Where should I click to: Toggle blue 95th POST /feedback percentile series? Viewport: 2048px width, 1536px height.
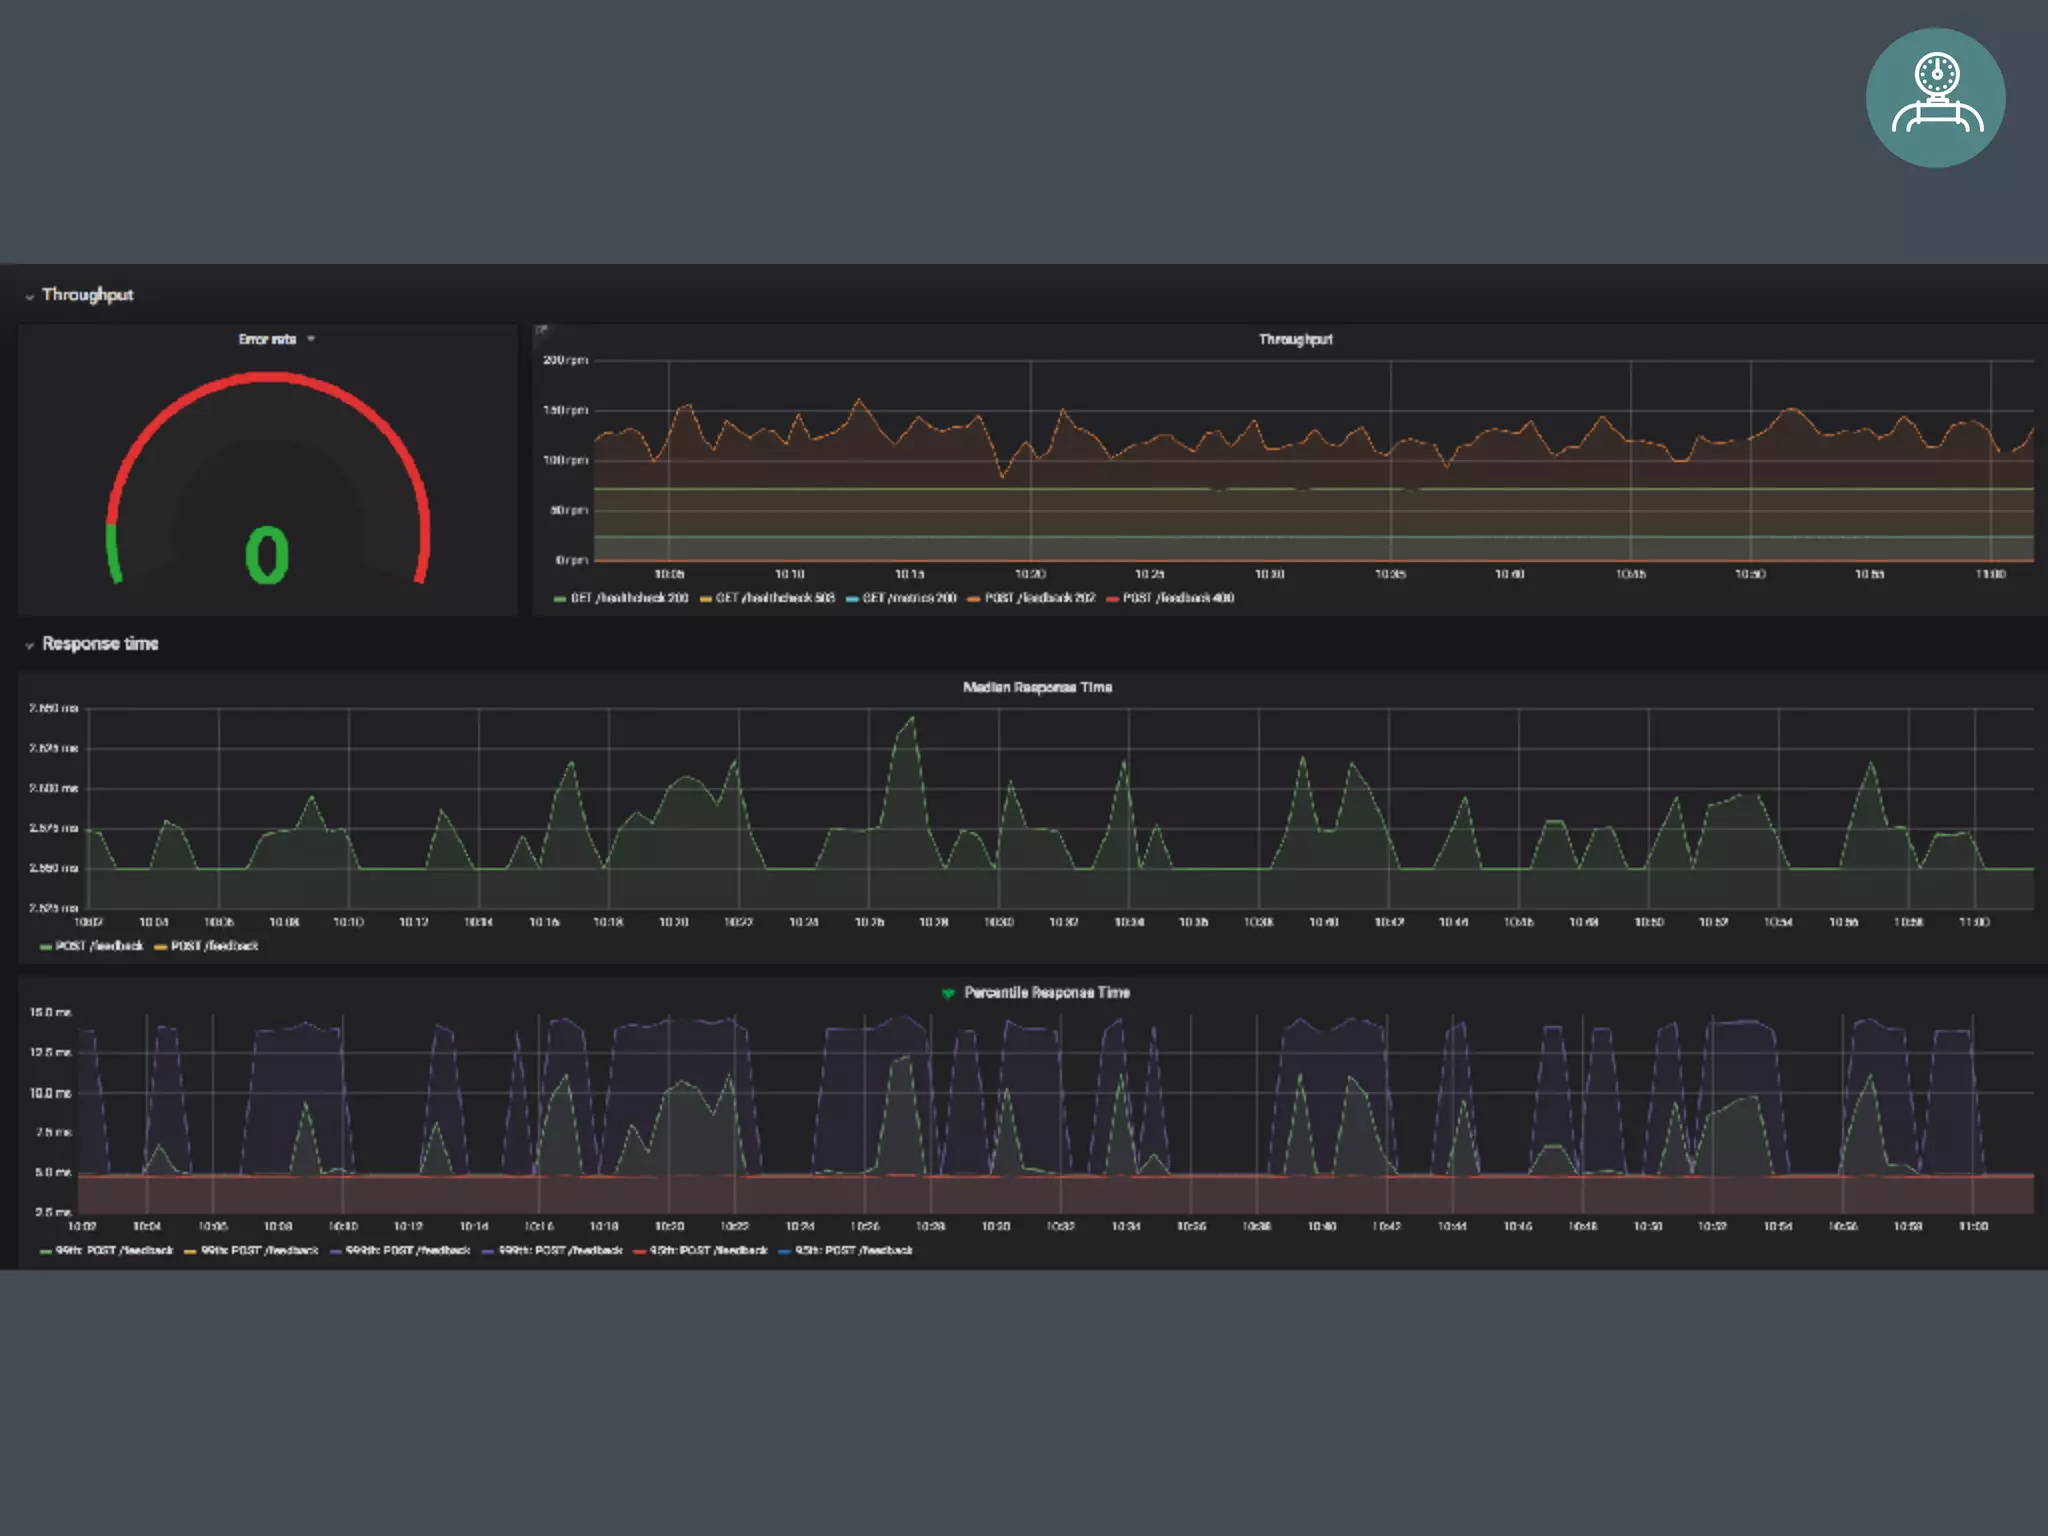point(852,1251)
